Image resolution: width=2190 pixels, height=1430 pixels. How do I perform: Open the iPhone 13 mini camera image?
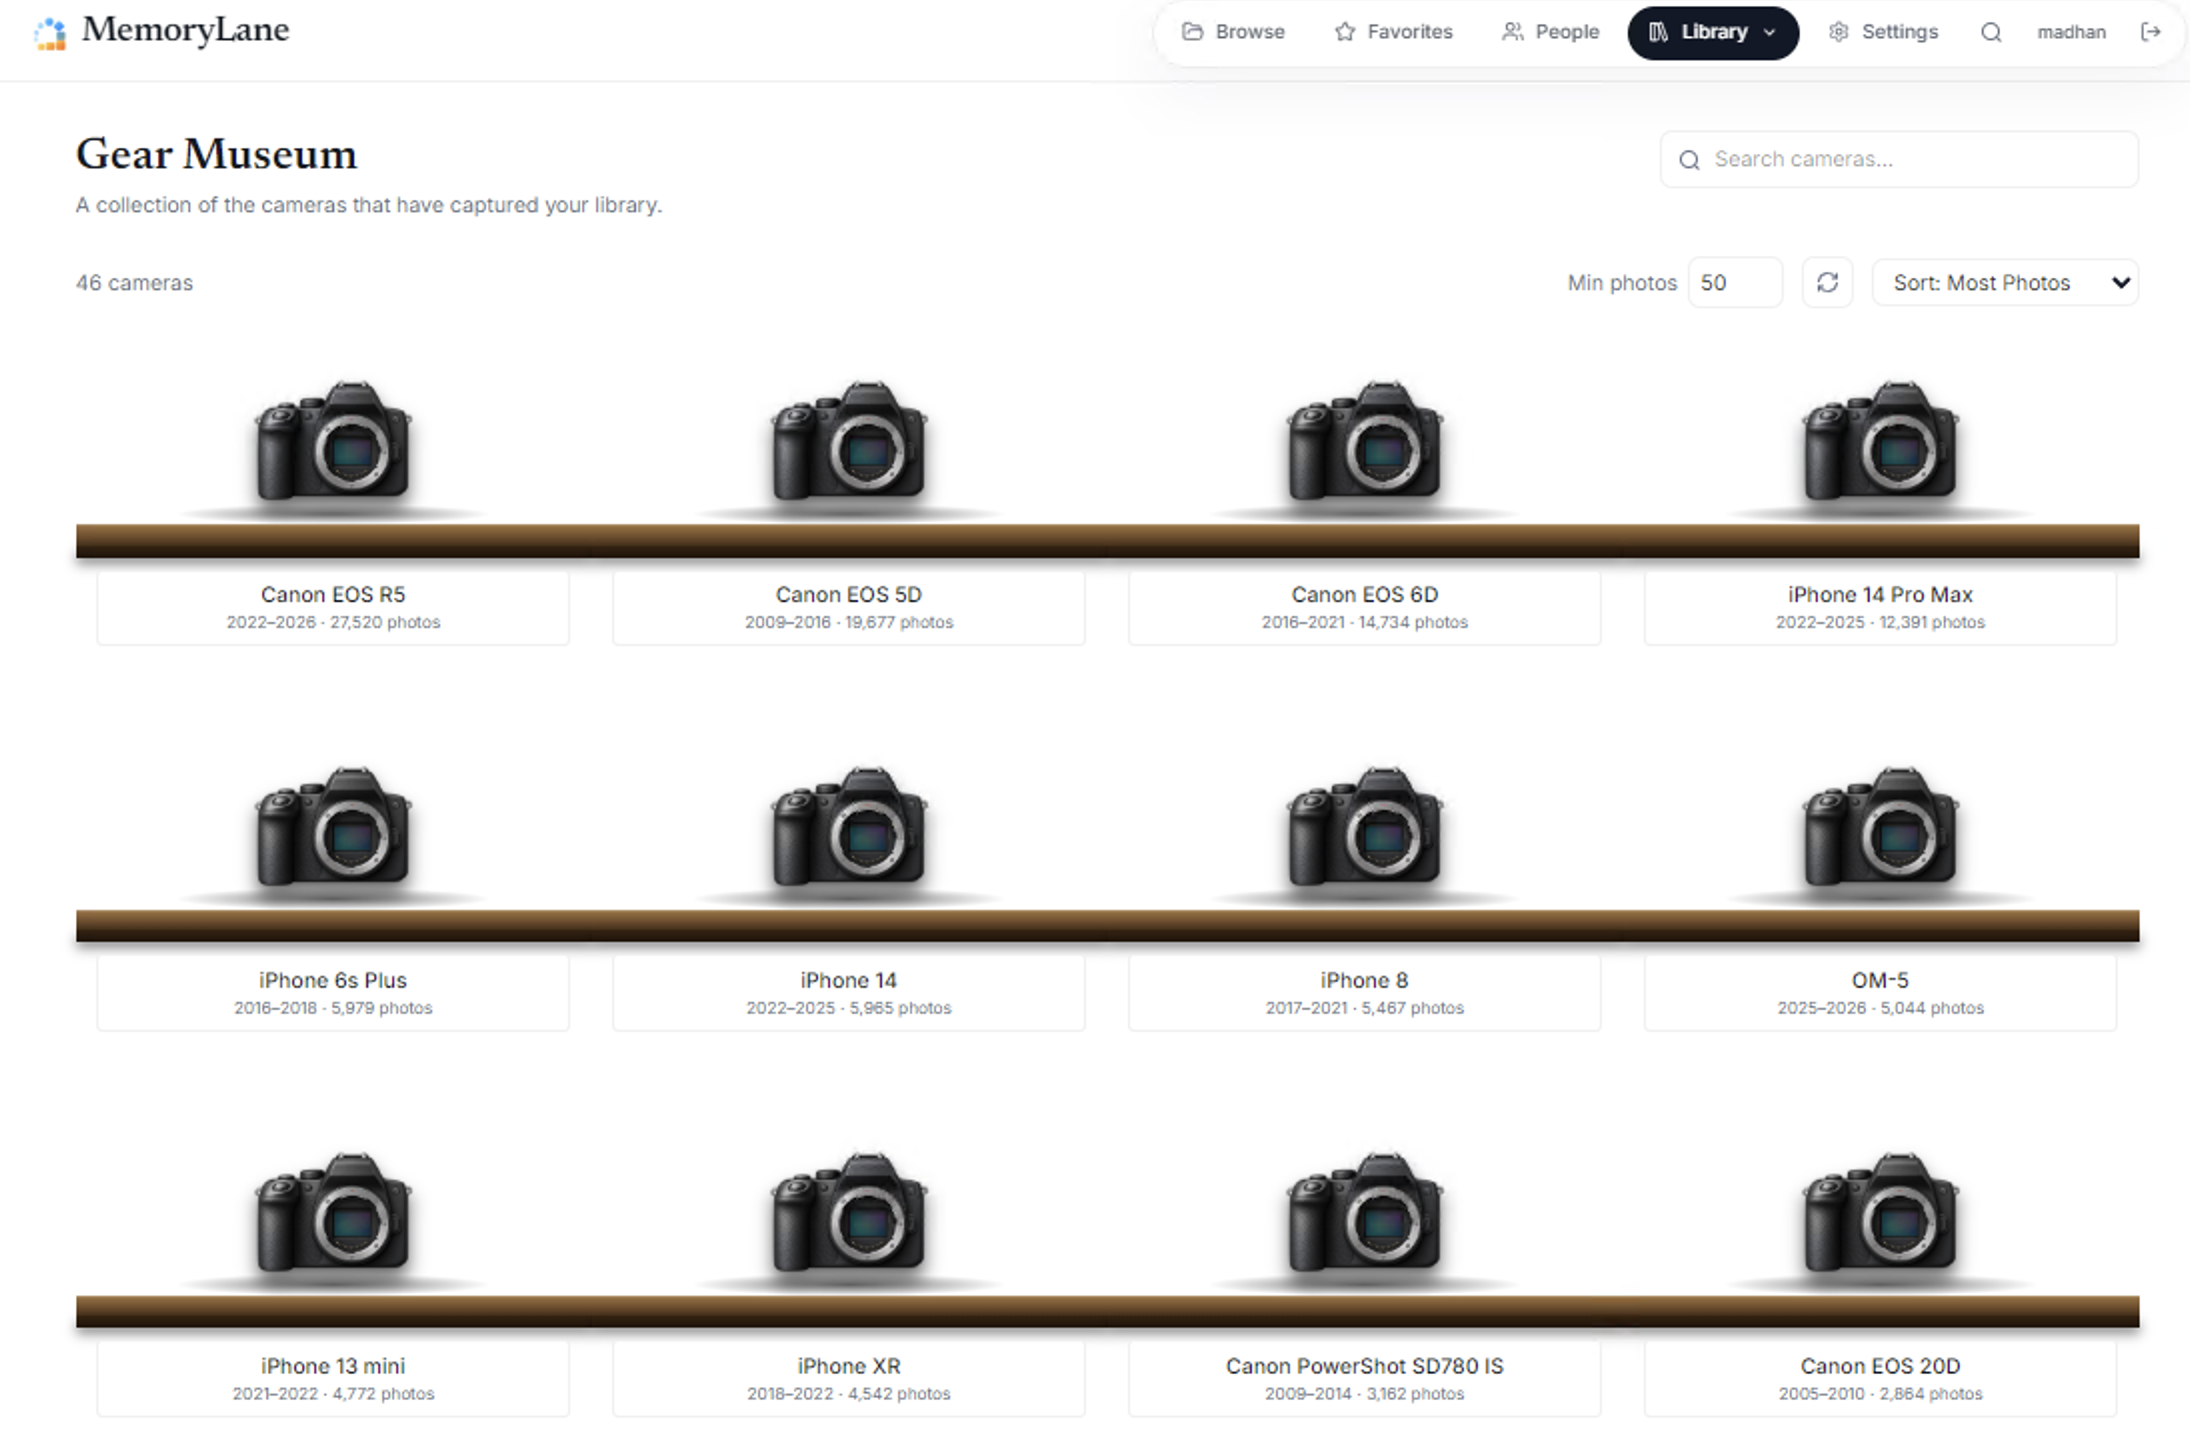(x=333, y=1213)
